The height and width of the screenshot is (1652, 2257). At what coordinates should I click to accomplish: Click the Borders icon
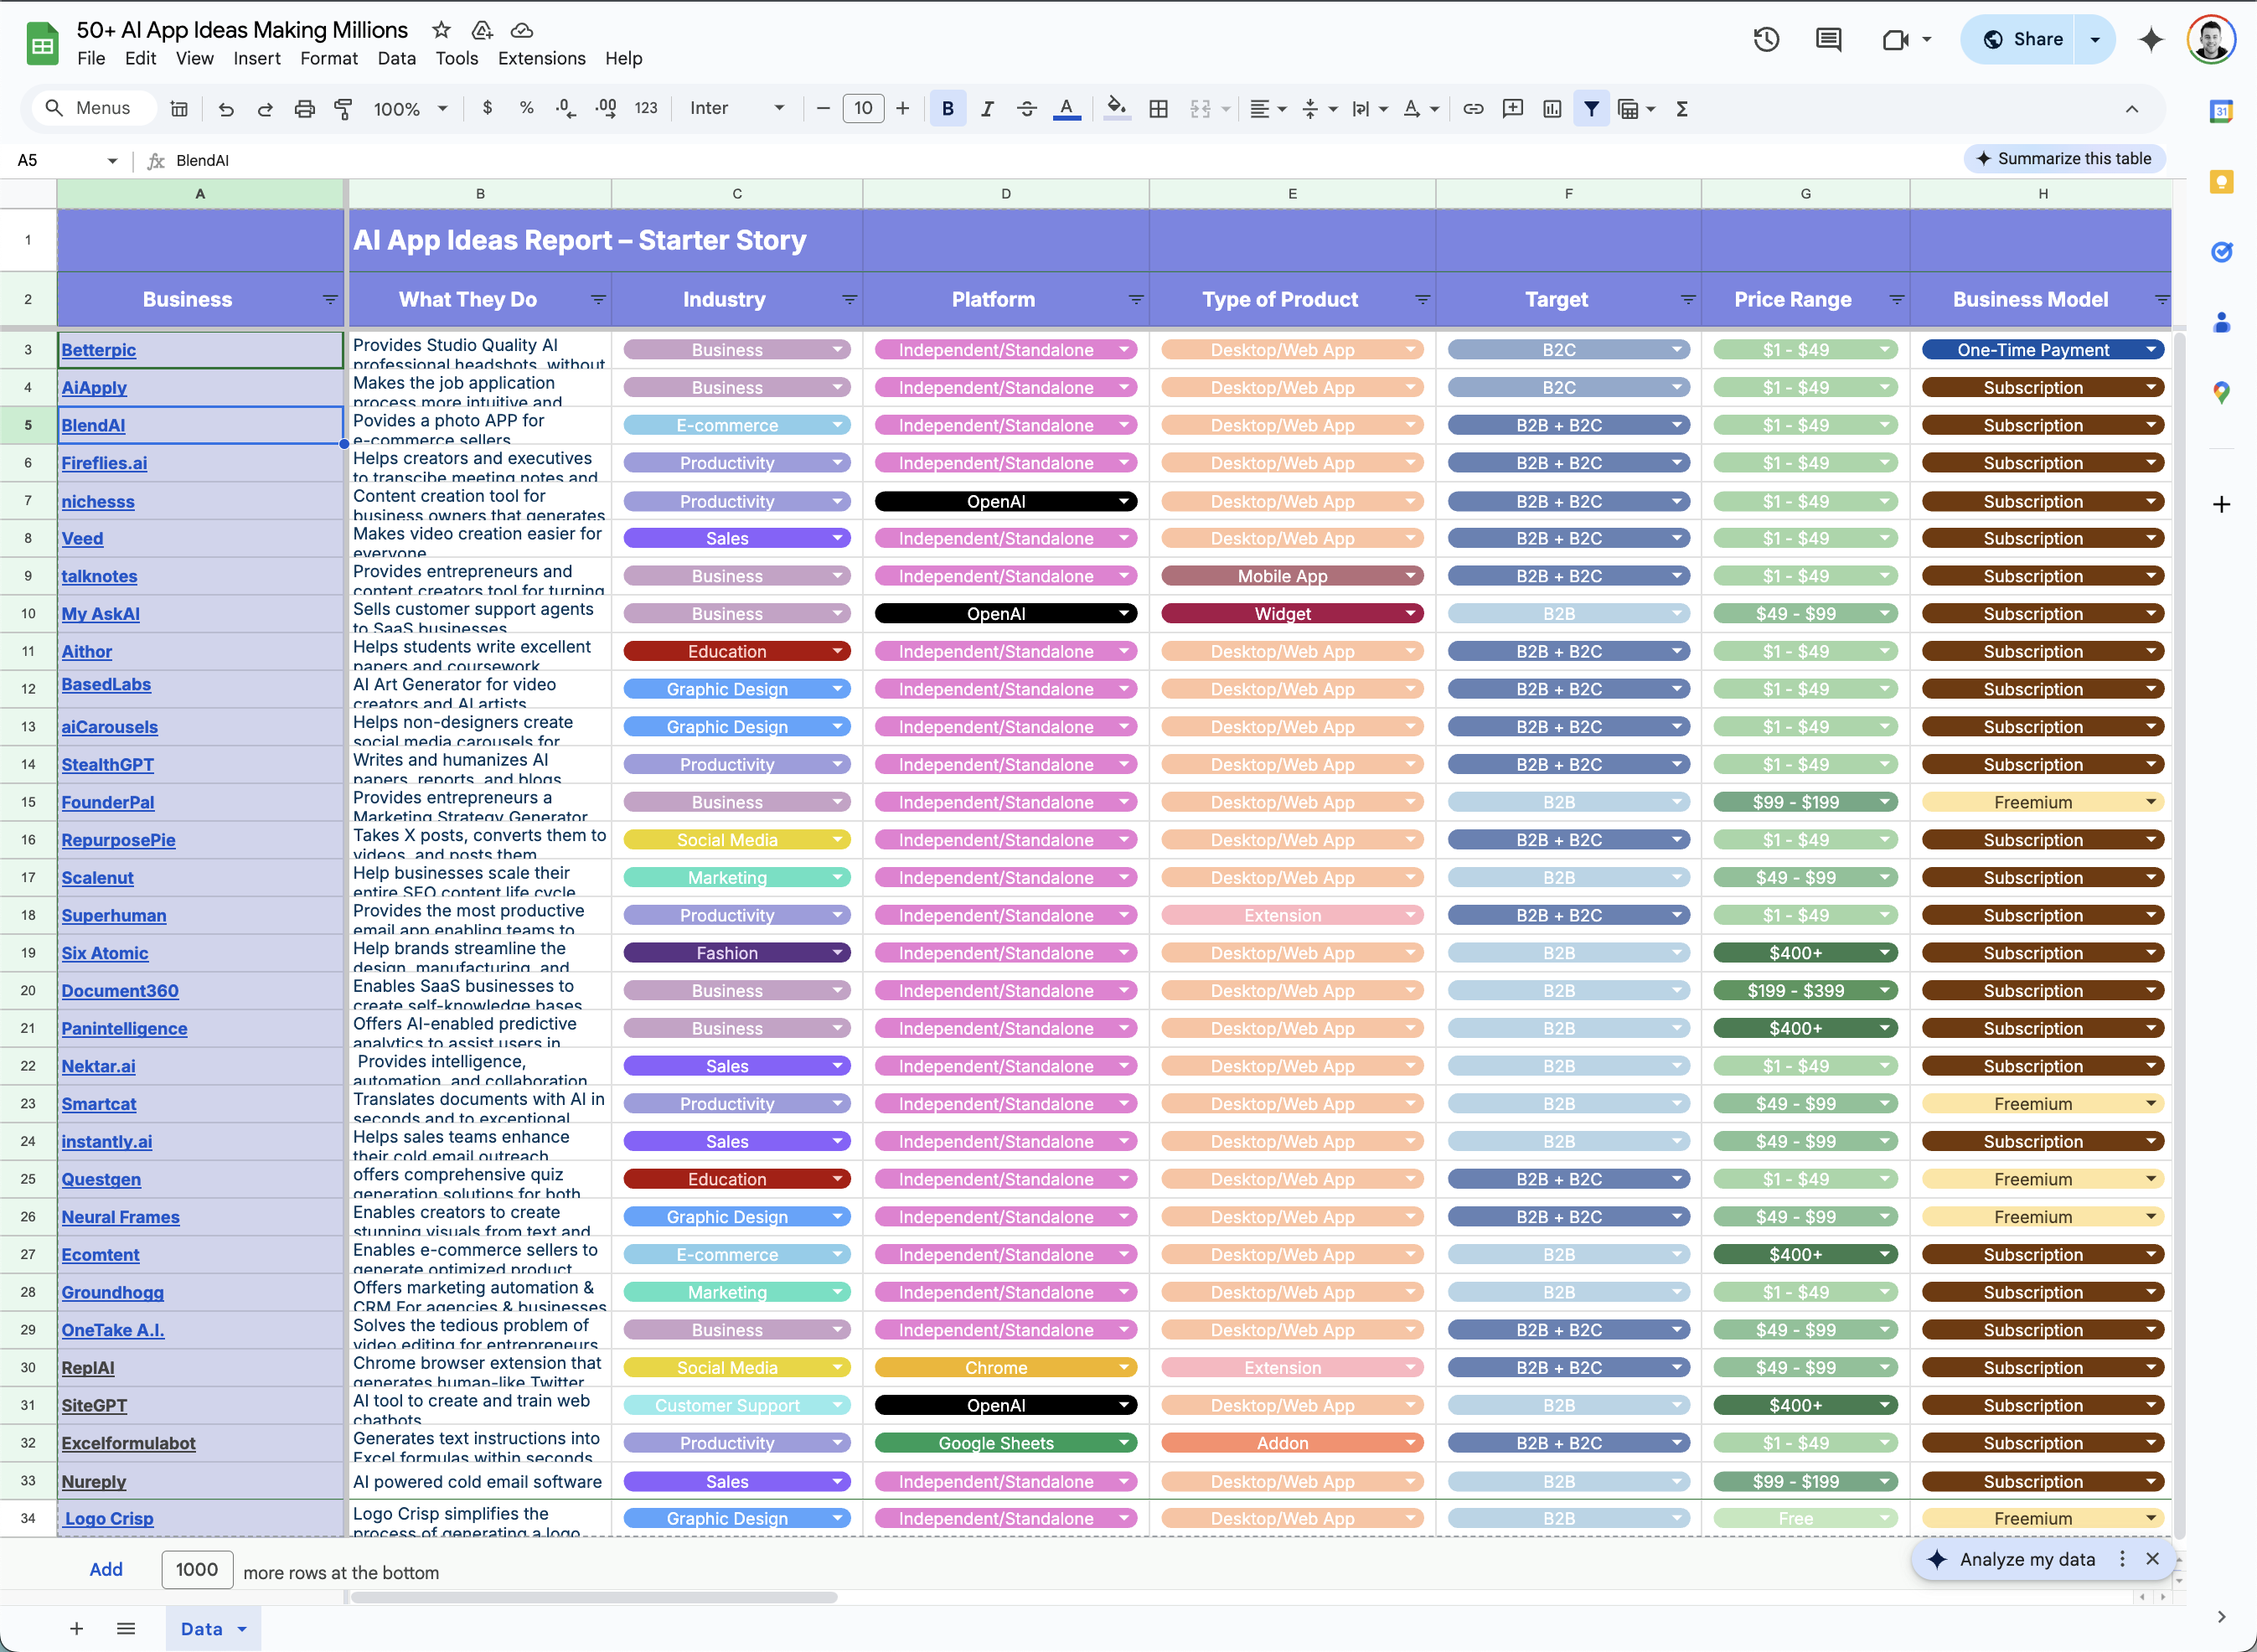(1158, 108)
